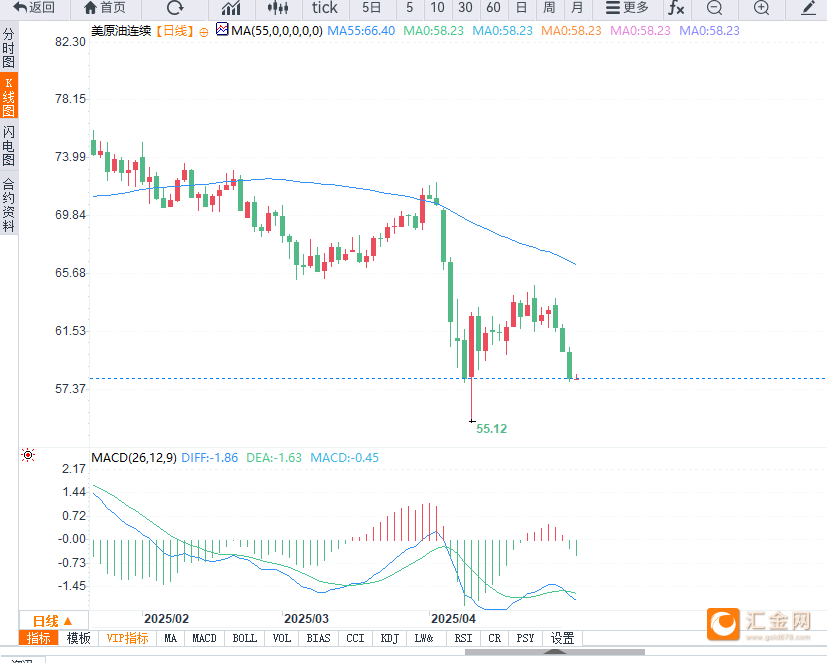Open the 设置 indicator settings

tap(562, 638)
